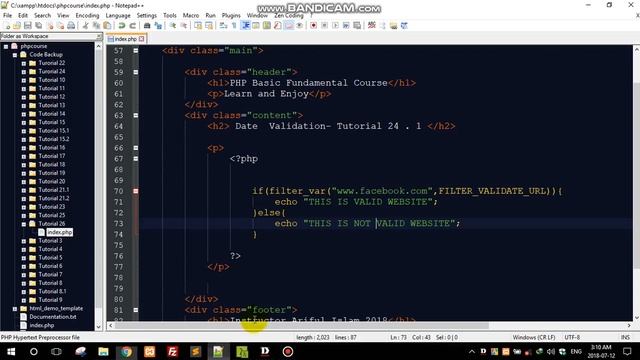This screenshot has width=640, height=360.
Task: Open the Encoding menu
Action: 87,16
